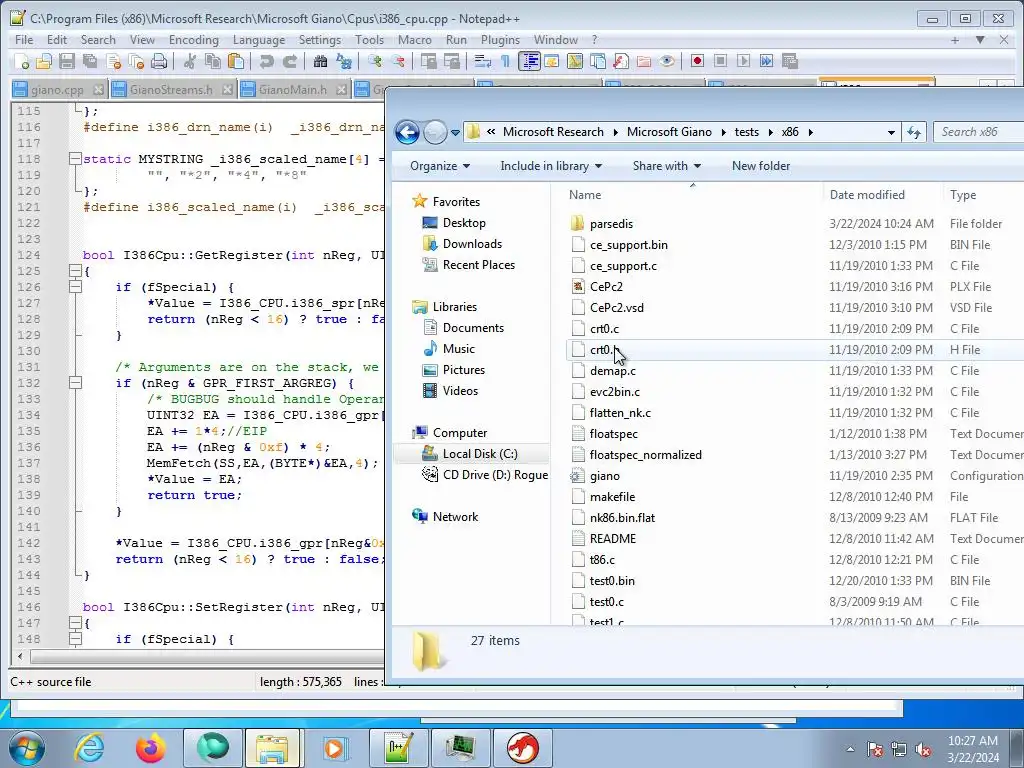Click the Paste clipboard icon in Notepad++

tap(236, 61)
